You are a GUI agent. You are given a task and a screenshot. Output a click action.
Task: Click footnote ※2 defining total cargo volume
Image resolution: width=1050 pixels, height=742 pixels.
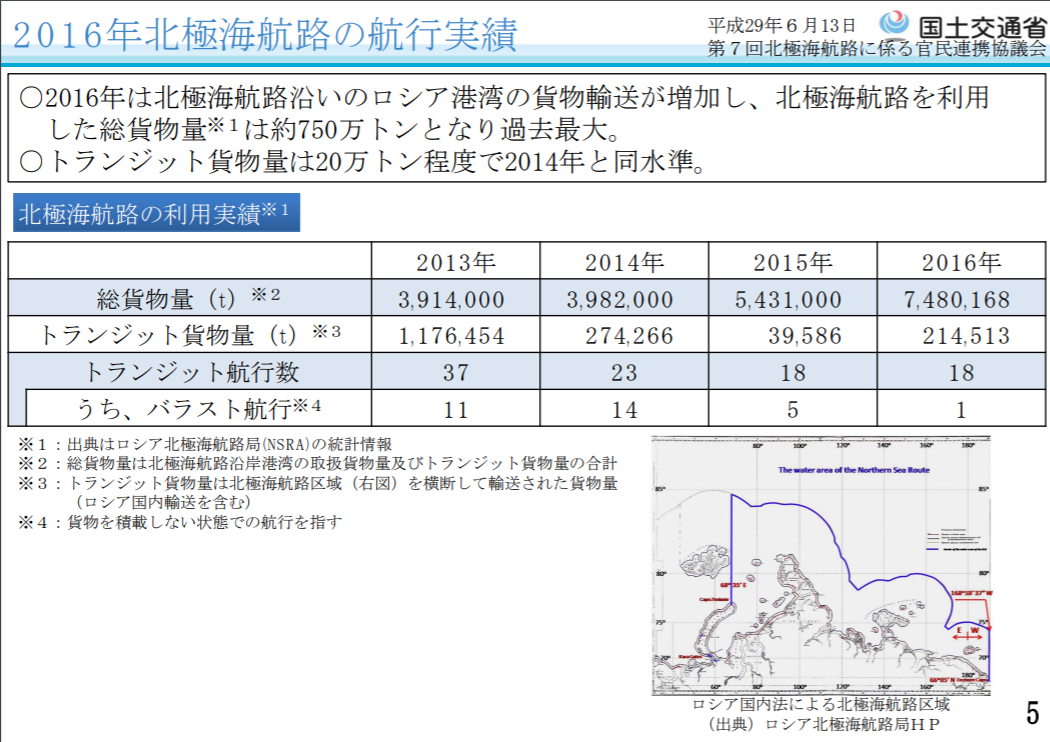[x=317, y=463]
